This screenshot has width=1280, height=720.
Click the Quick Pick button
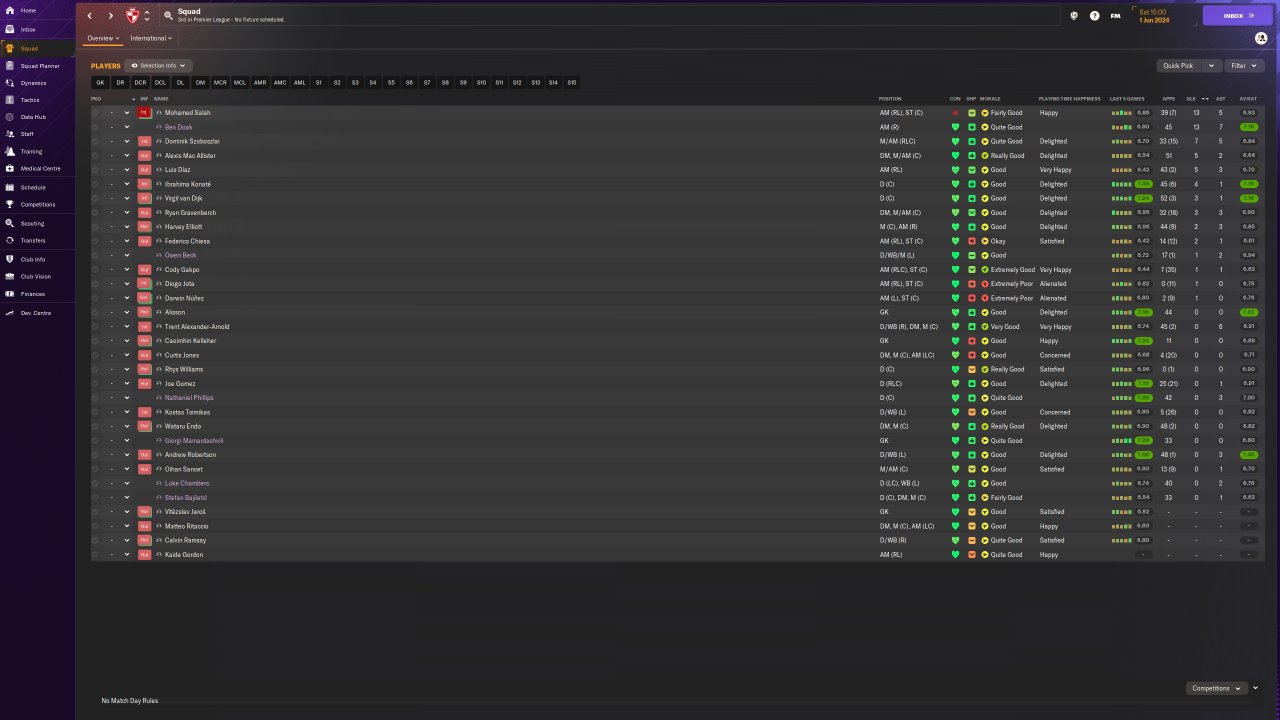(x=1178, y=66)
